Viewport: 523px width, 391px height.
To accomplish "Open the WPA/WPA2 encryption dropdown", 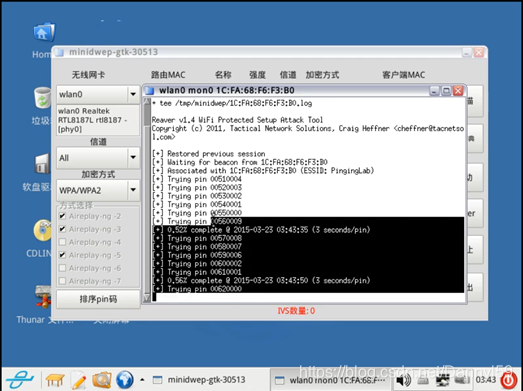I will tap(98, 190).
